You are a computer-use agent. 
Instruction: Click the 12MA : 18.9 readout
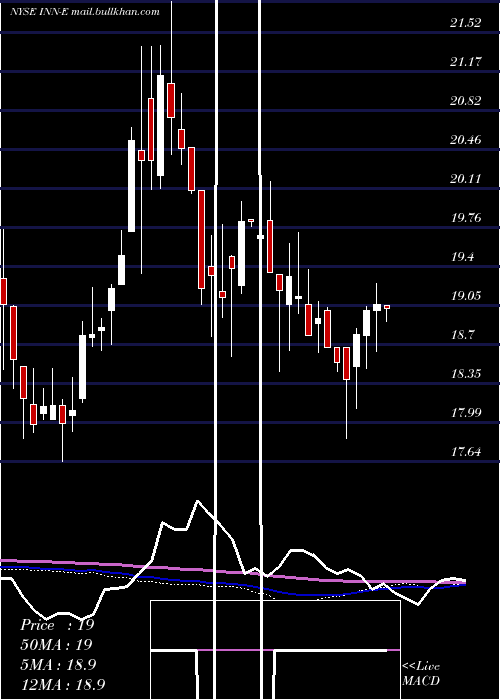[x=62, y=683]
